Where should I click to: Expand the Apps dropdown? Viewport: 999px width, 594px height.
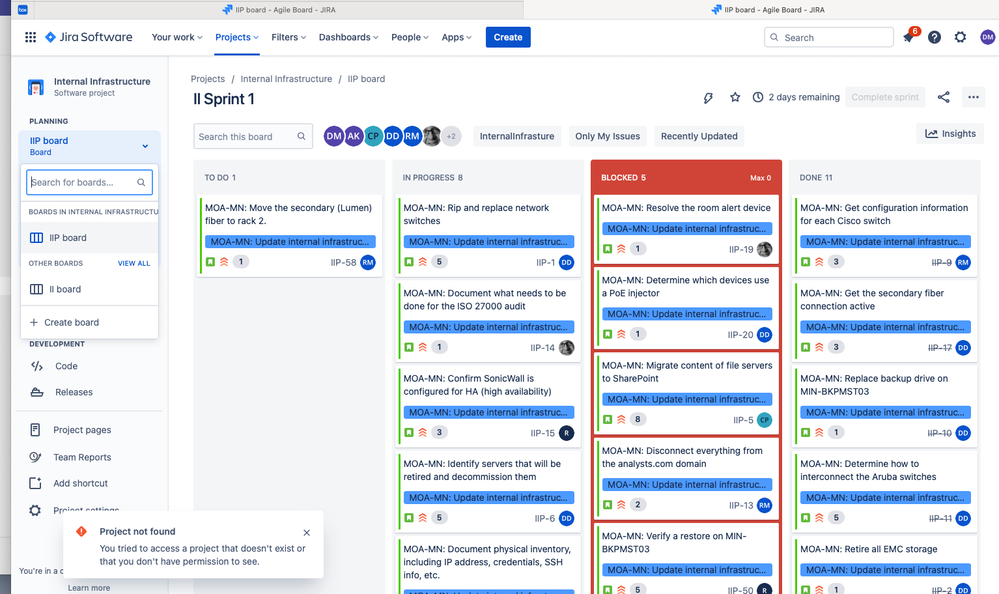(x=456, y=37)
